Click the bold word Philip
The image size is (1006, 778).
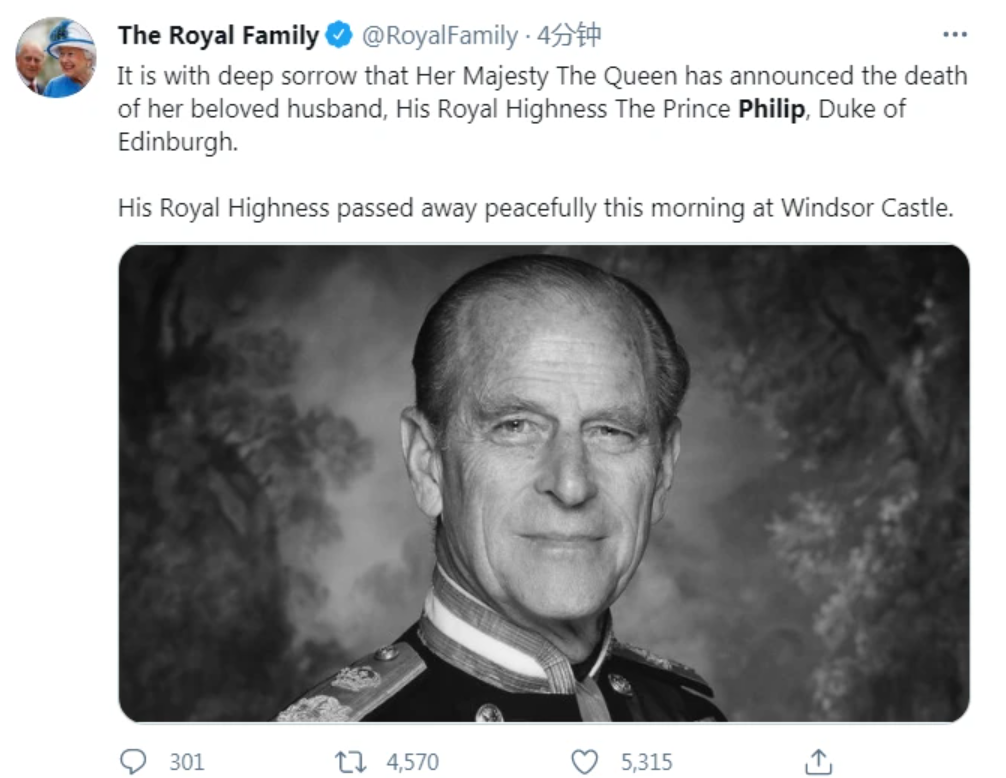(x=771, y=108)
